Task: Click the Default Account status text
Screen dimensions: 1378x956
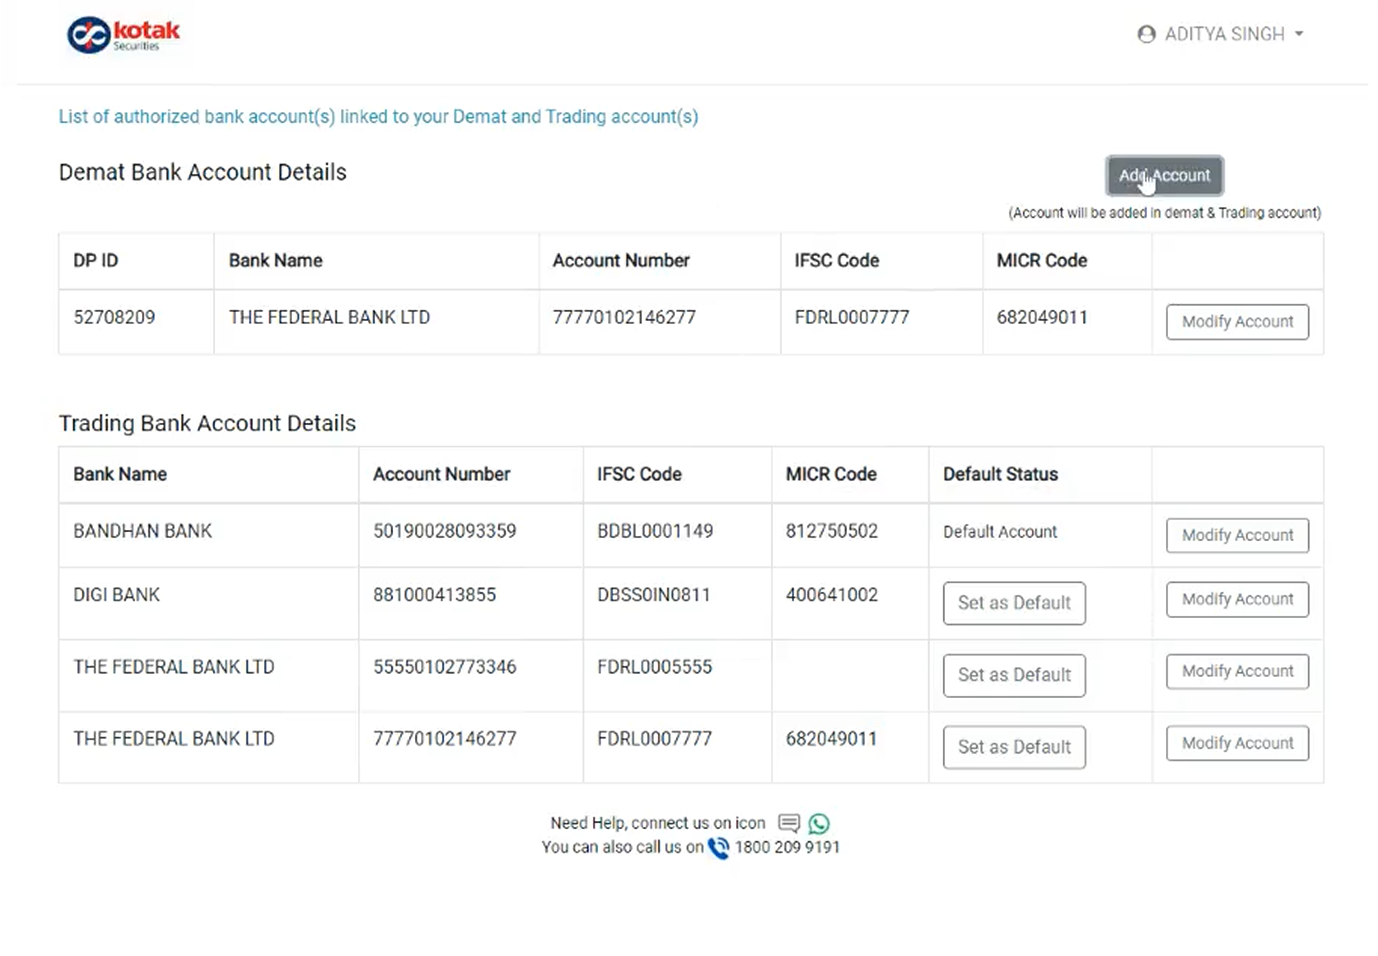Action: pos(1000,532)
